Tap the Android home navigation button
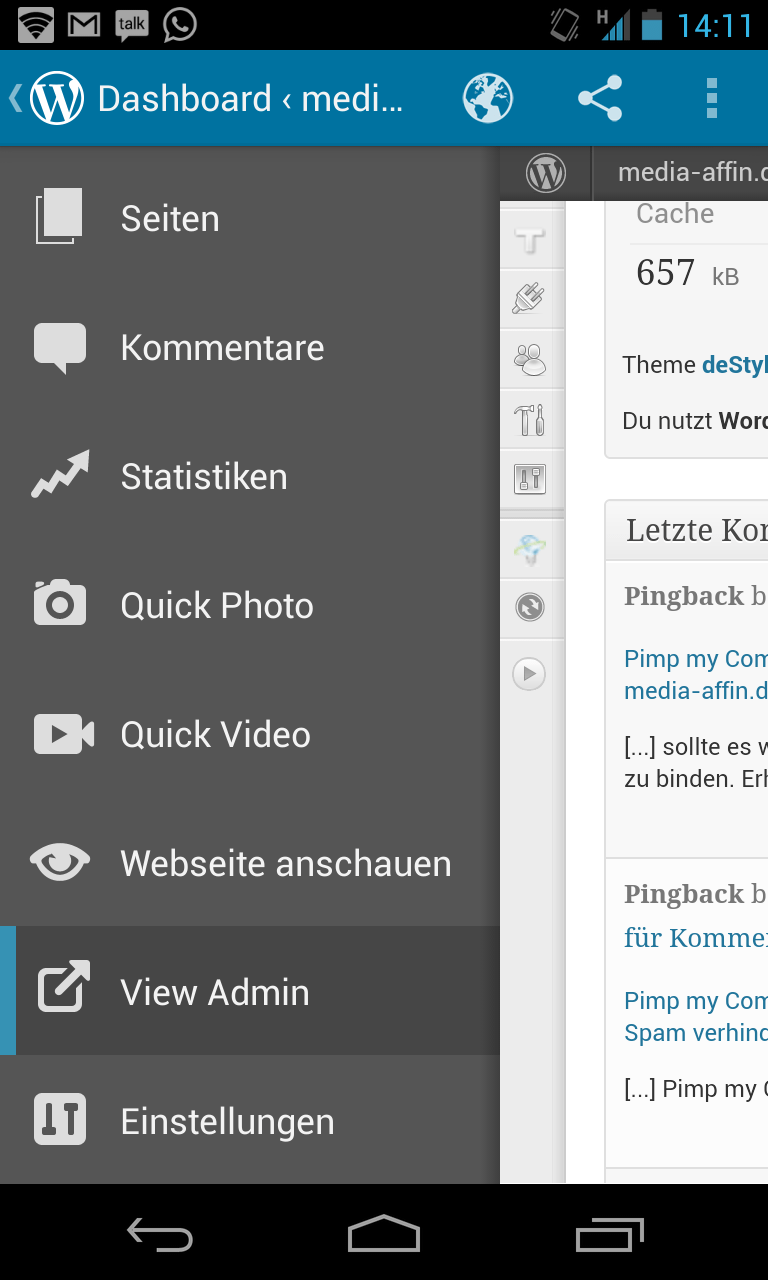The width and height of the screenshot is (768, 1280). (384, 1233)
